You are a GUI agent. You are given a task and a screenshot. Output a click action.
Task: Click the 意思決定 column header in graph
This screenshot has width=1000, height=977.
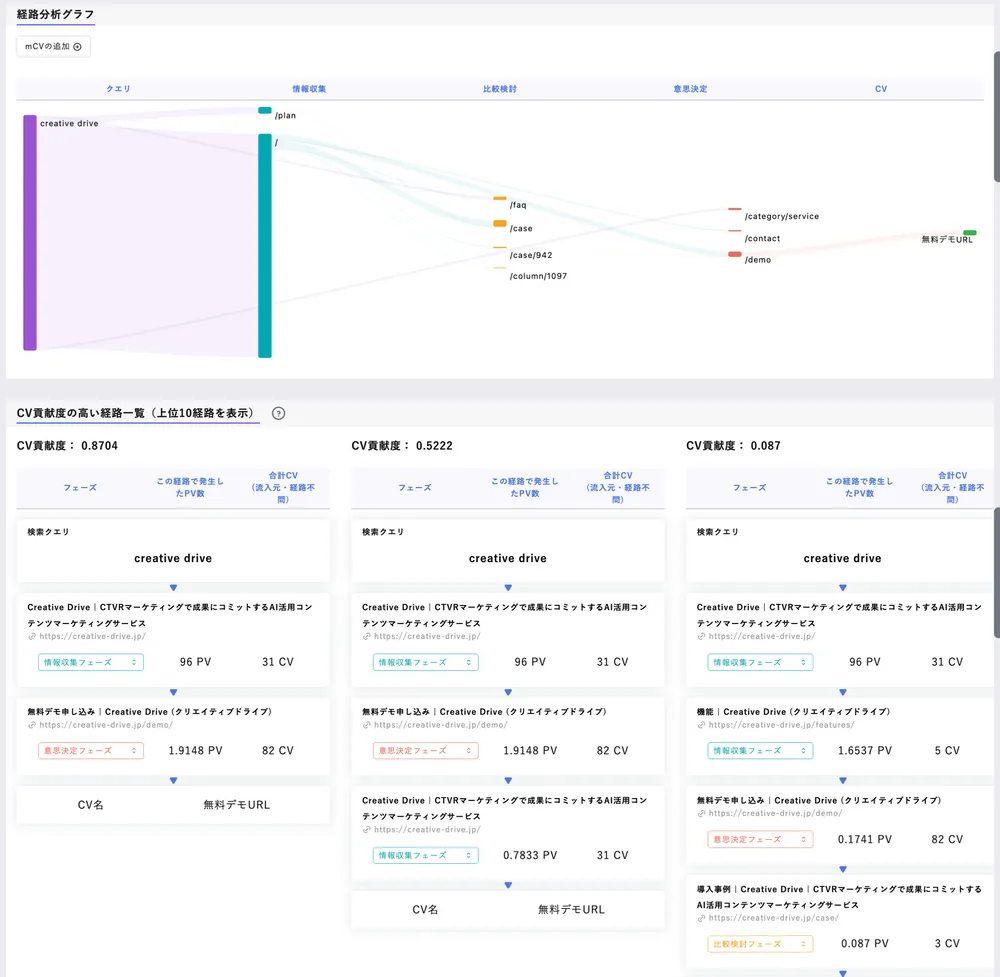690,89
